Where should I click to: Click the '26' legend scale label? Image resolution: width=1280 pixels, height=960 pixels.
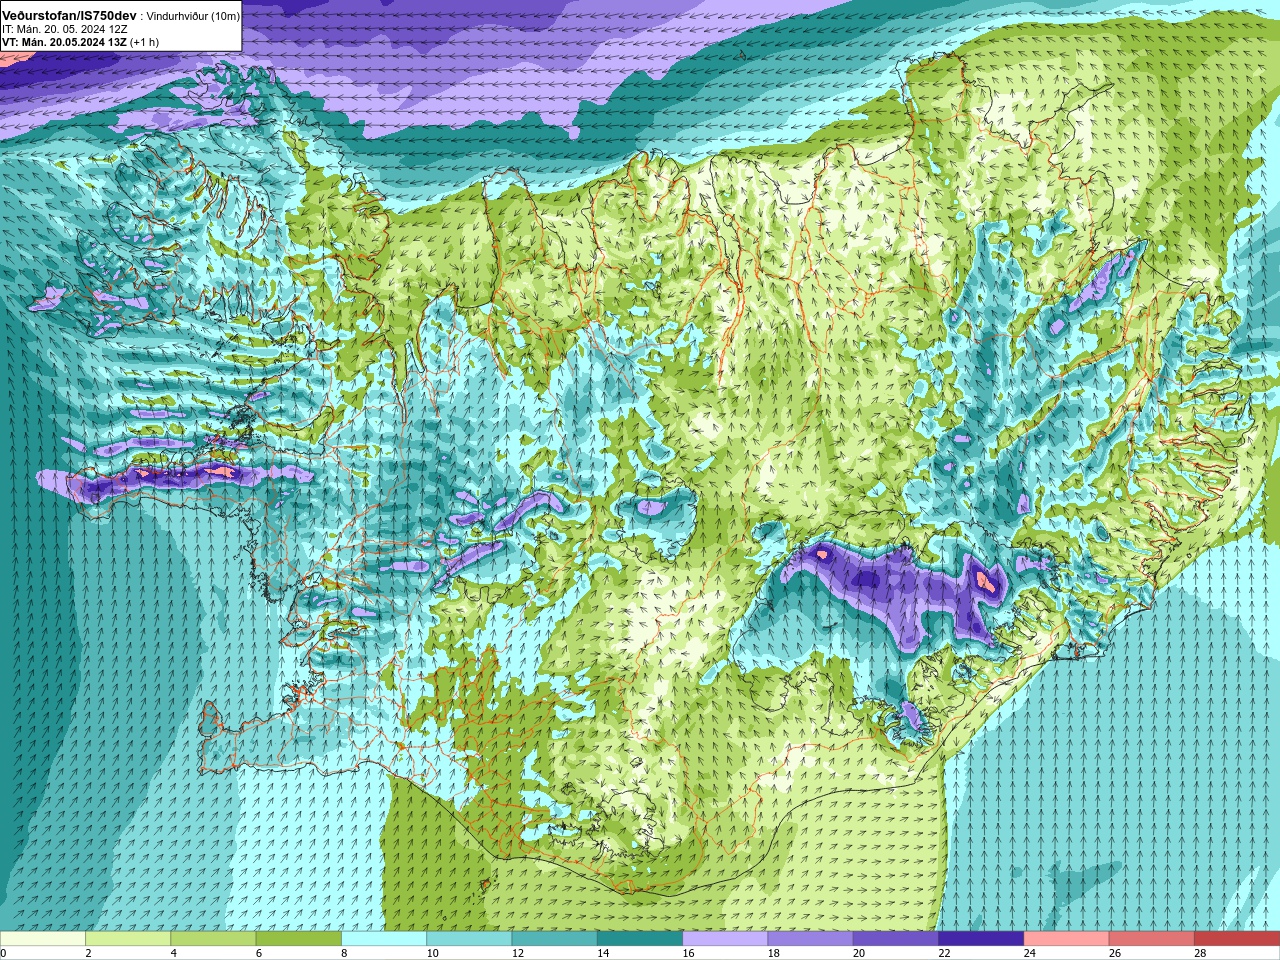click(1116, 953)
